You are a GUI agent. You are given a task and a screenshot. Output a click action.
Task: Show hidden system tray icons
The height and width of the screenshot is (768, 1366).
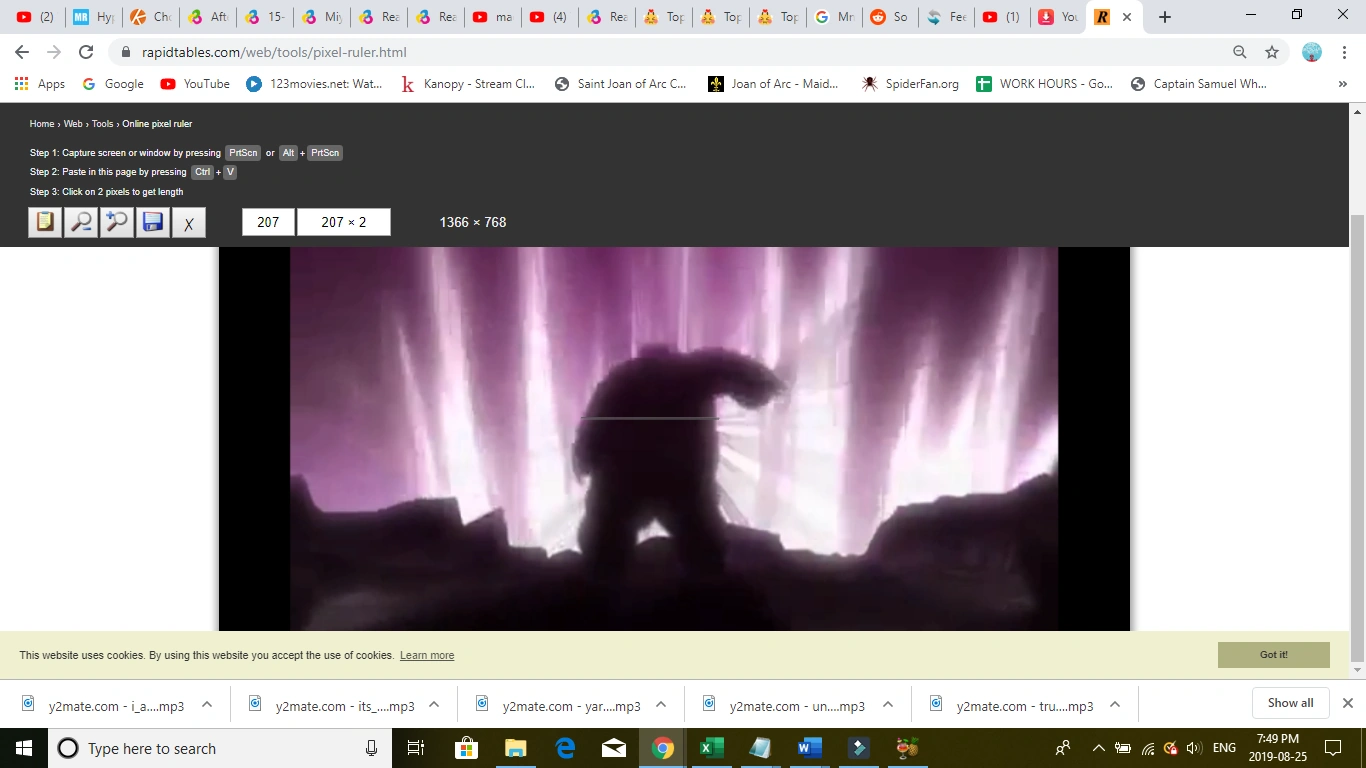click(x=1099, y=748)
